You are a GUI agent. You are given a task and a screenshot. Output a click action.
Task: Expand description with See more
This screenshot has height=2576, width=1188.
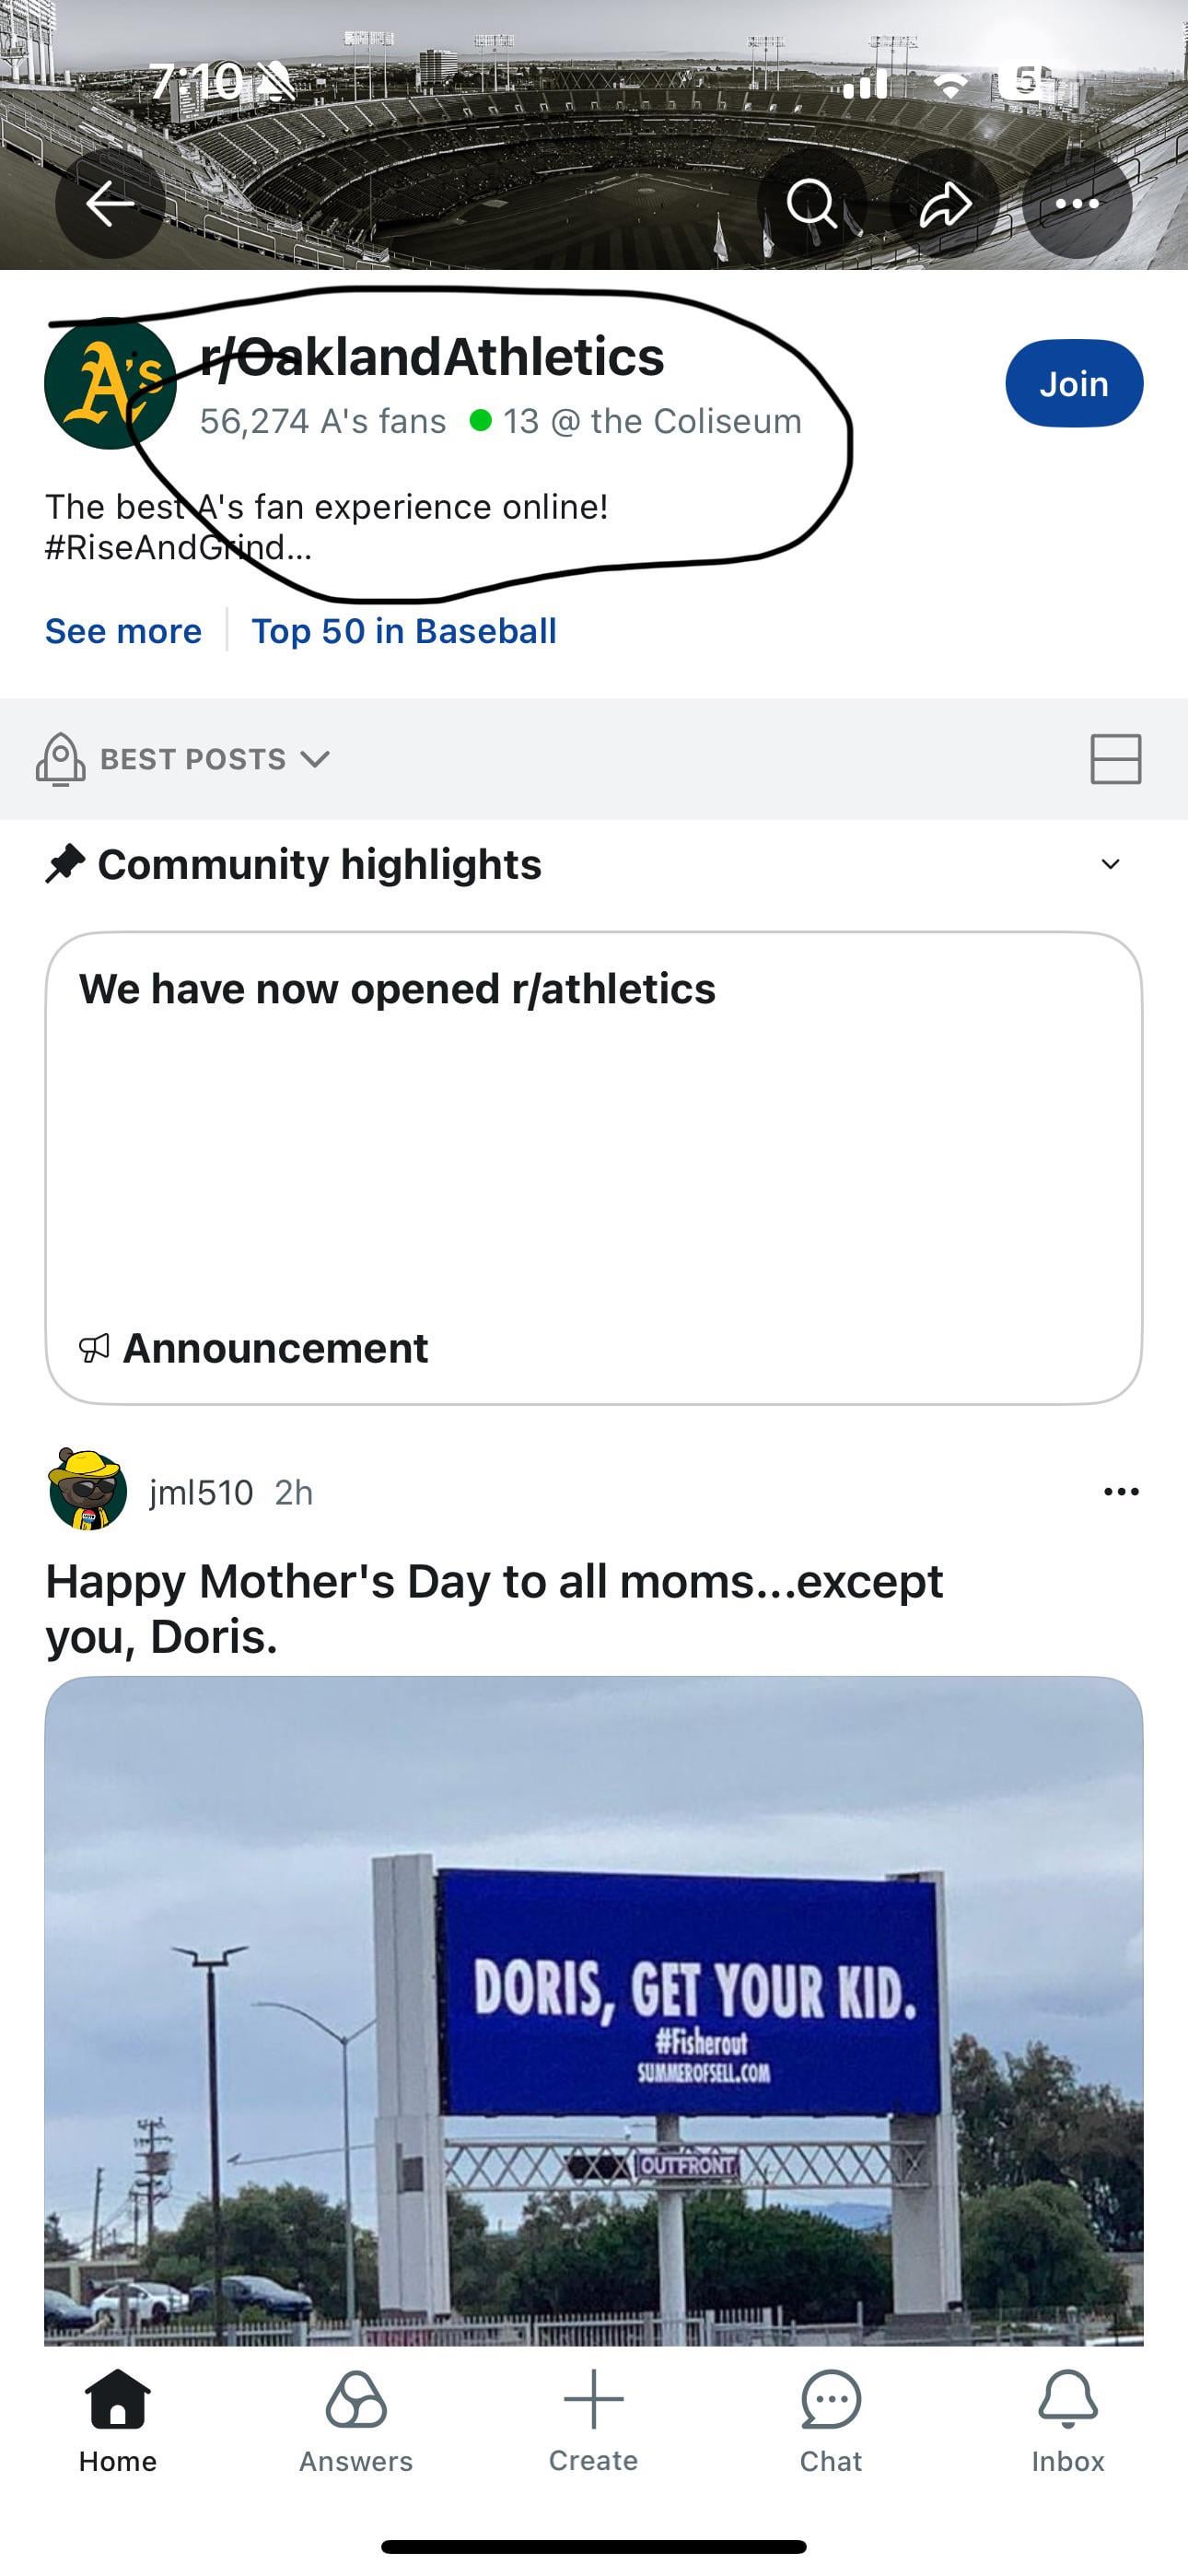[x=123, y=631]
